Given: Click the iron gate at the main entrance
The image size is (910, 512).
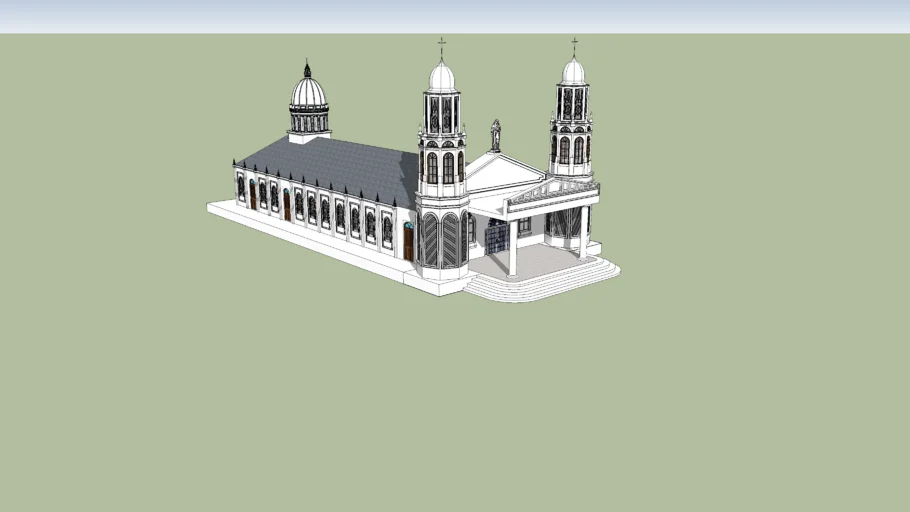Looking at the screenshot, I should coord(496,238).
